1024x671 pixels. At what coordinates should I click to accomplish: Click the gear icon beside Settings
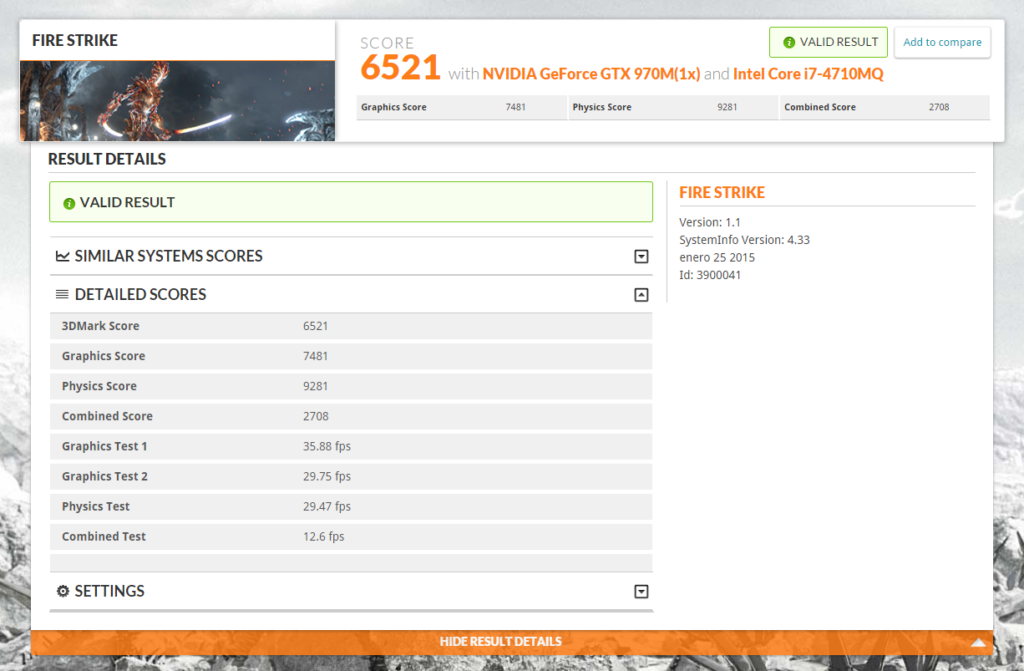pyautogui.click(x=63, y=591)
